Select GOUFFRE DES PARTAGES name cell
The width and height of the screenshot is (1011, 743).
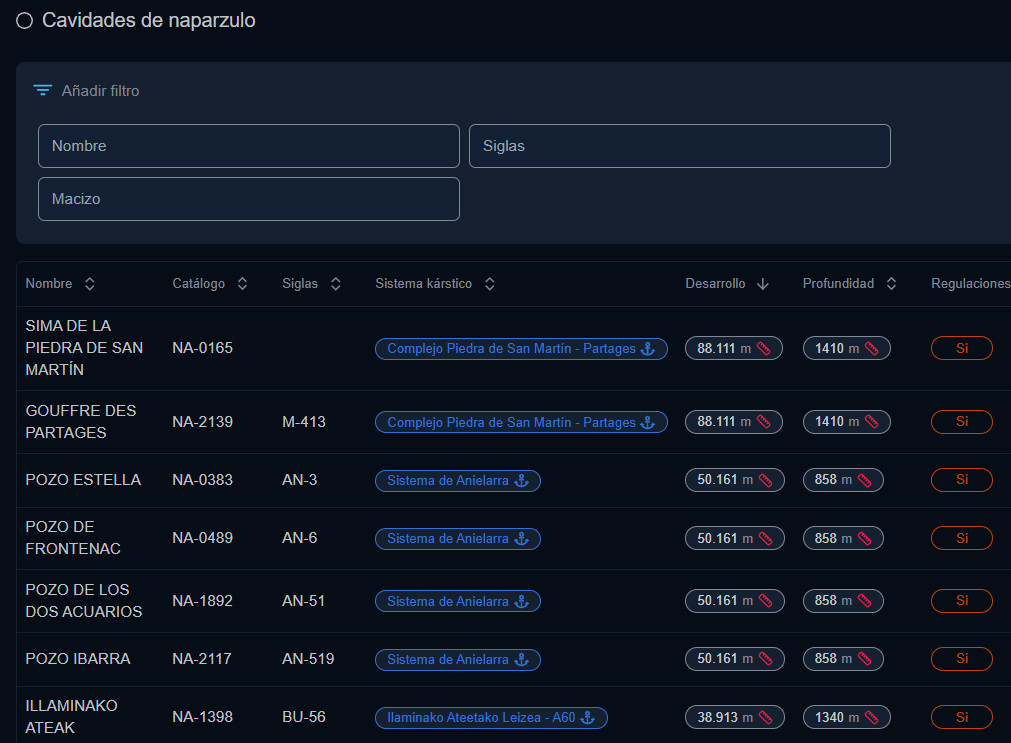click(x=81, y=422)
